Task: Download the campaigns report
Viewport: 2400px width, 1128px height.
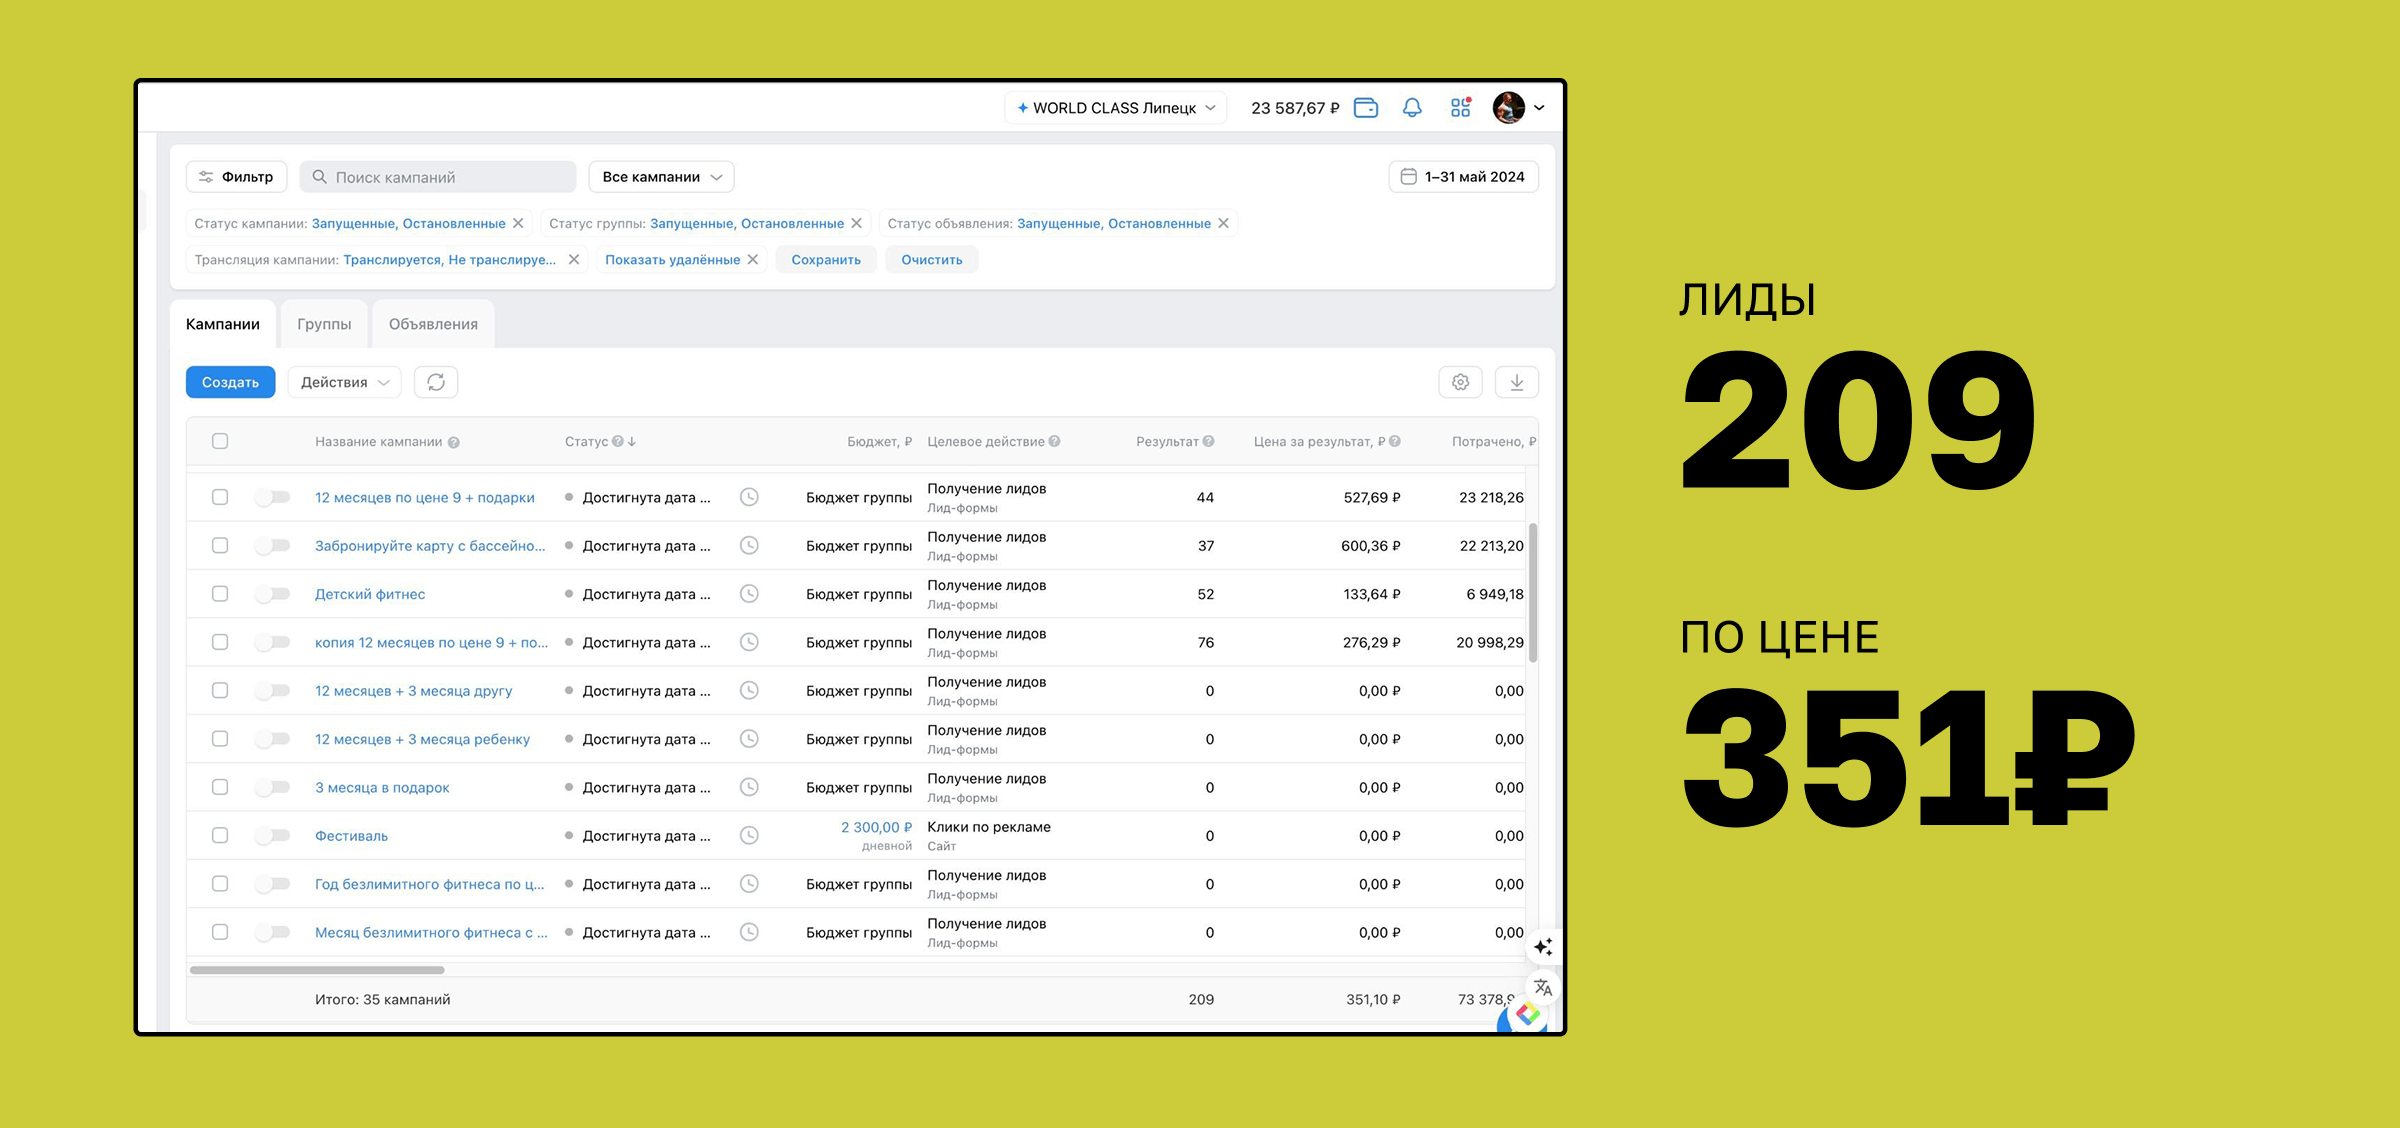Action: [x=1516, y=382]
